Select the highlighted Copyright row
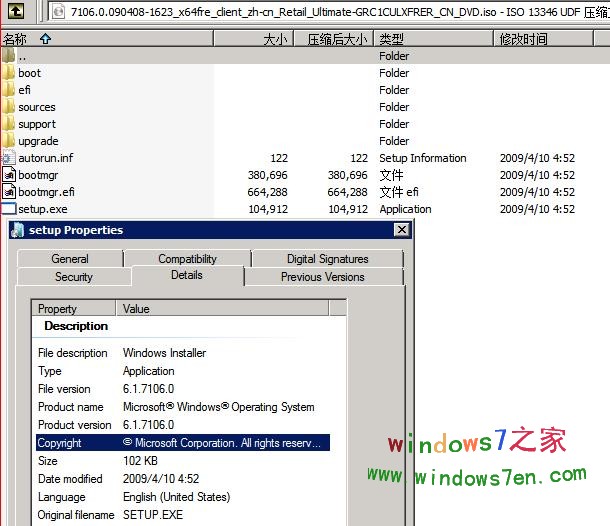 pyautogui.click(x=183, y=443)
